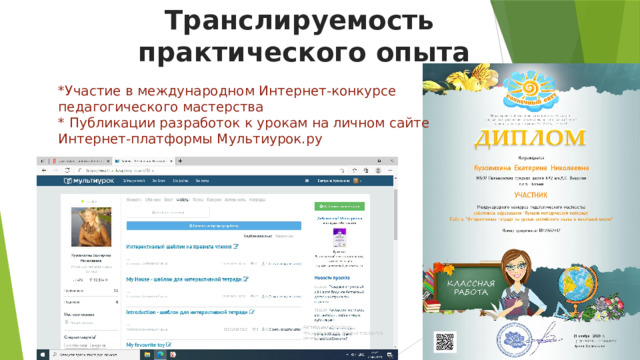Click the search field above blue button
Image resolution: width=640 pixels, height=360 pixels.
(168, 212)
